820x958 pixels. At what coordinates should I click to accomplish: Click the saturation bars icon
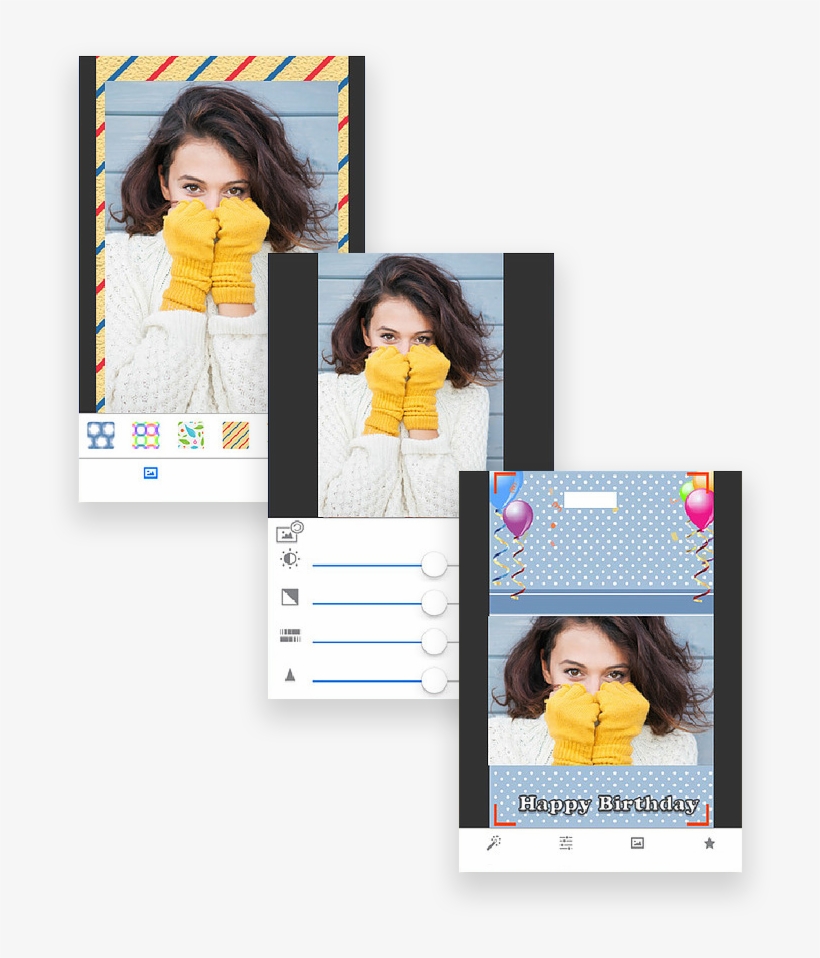click(x=290, y=636)
